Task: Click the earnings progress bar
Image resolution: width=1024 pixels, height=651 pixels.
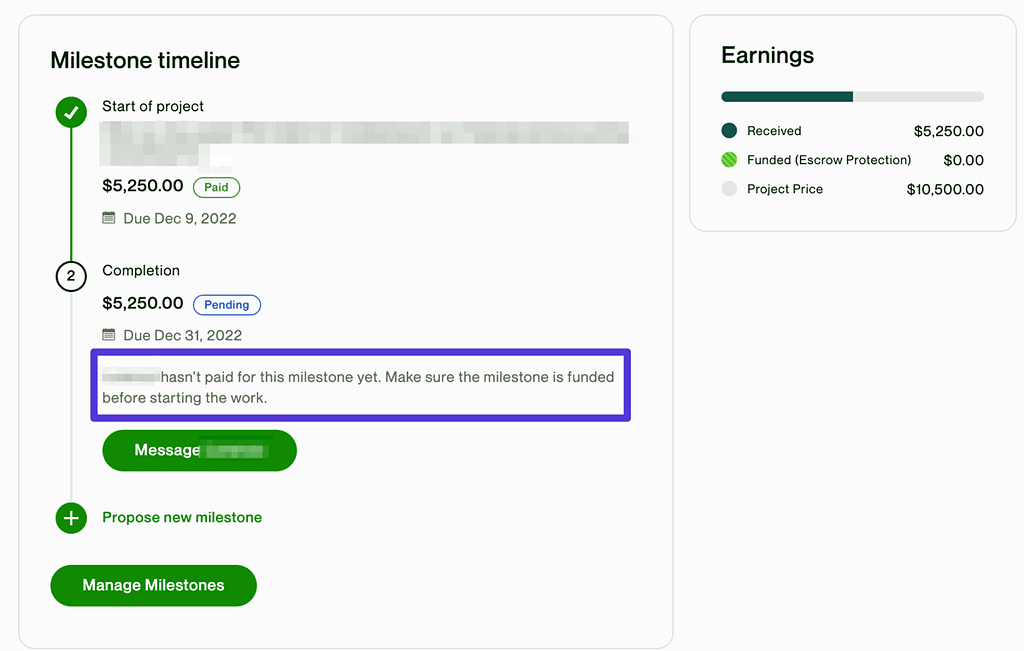Action: click(x=852, y=97)
